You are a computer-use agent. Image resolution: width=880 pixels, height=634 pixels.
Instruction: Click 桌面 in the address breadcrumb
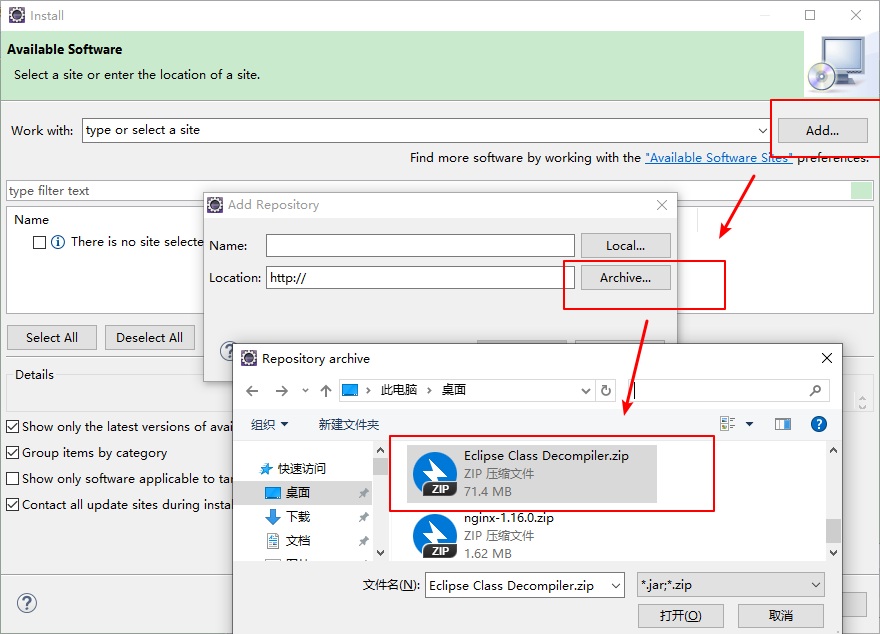pos(453,390)
